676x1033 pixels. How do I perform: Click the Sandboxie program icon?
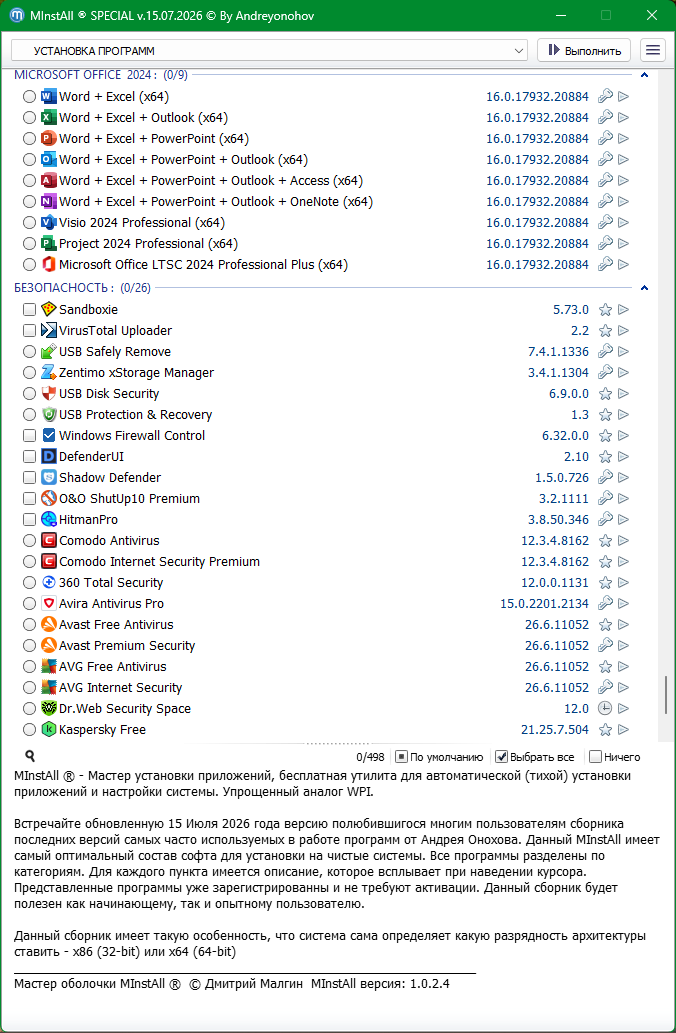click(x=49, y=309)
